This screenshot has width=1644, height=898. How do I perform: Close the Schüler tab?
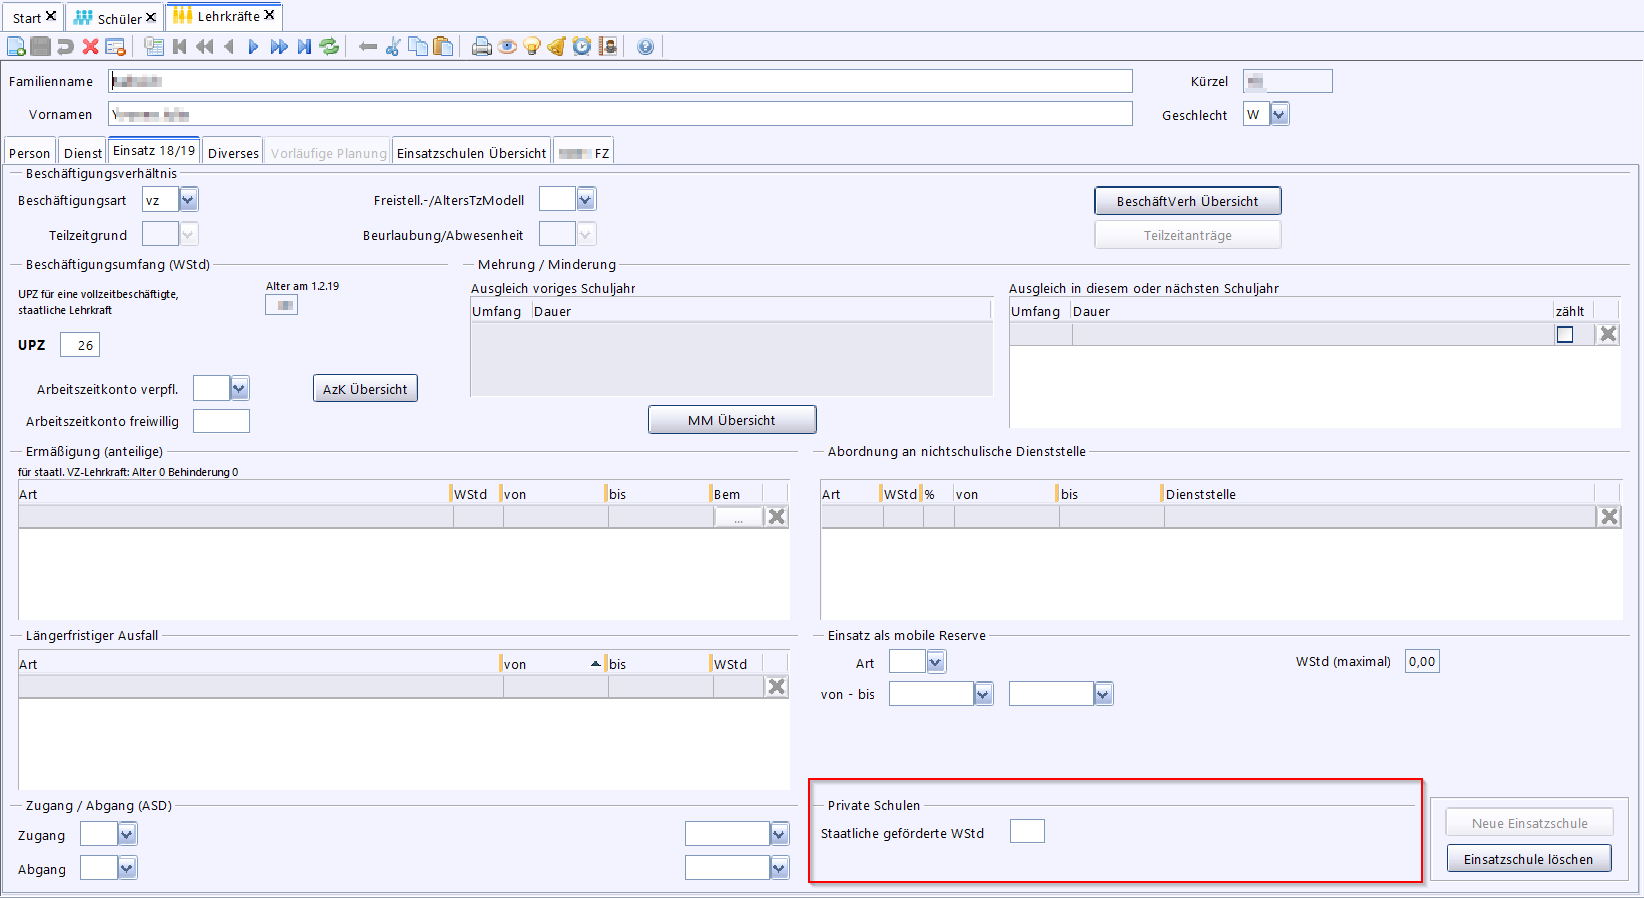(x=151, y=17)
